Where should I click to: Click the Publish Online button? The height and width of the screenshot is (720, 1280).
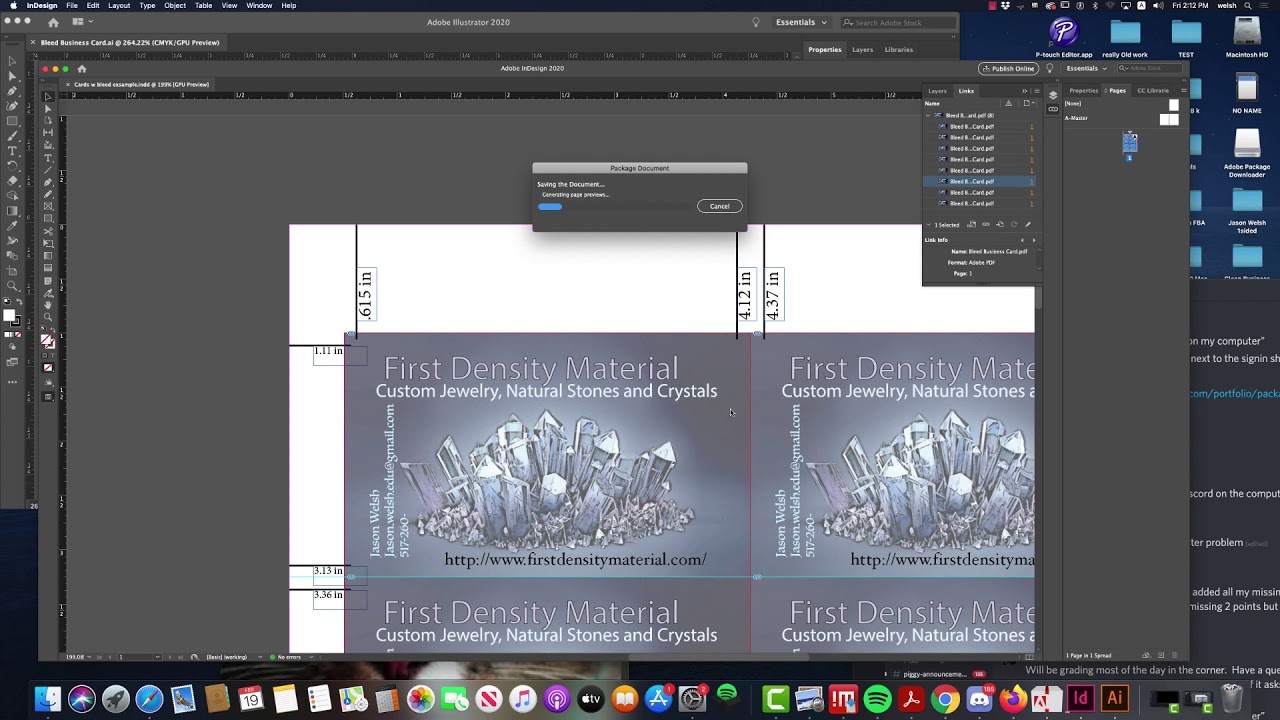[x=1008, y=68]
